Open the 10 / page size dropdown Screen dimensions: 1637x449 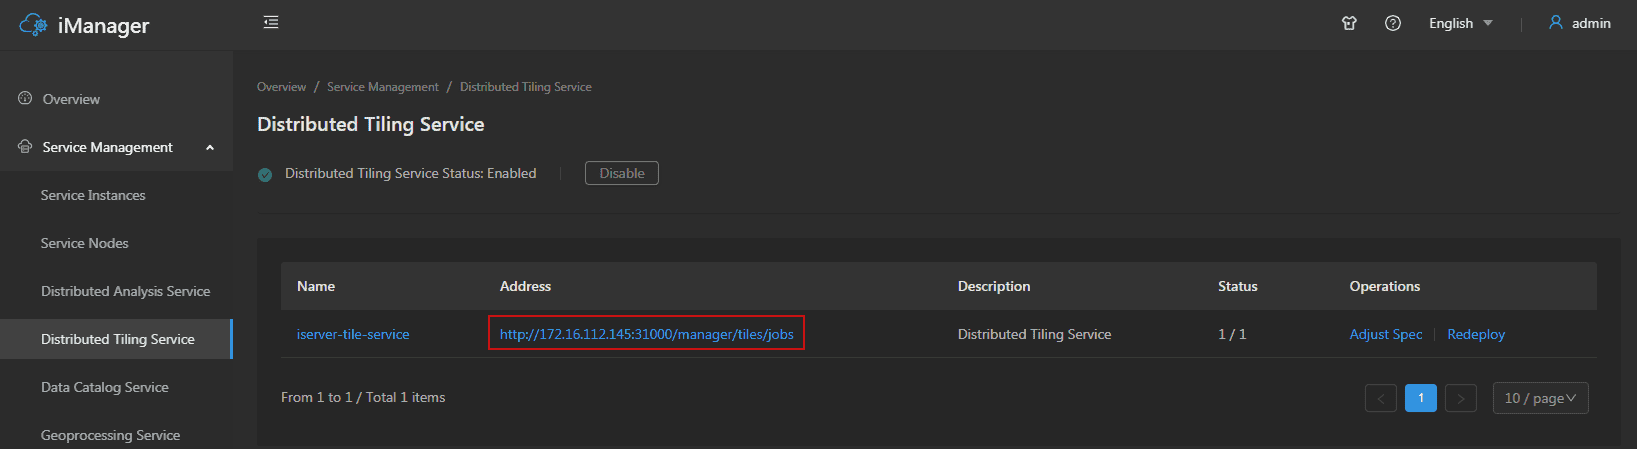pyautogui.click(x=1540, y=398)
